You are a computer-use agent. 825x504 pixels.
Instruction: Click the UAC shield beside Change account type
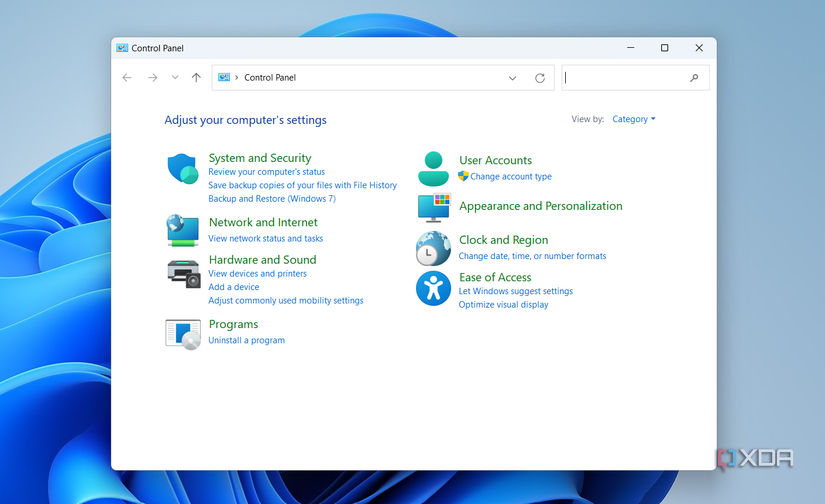pos(463,176)
